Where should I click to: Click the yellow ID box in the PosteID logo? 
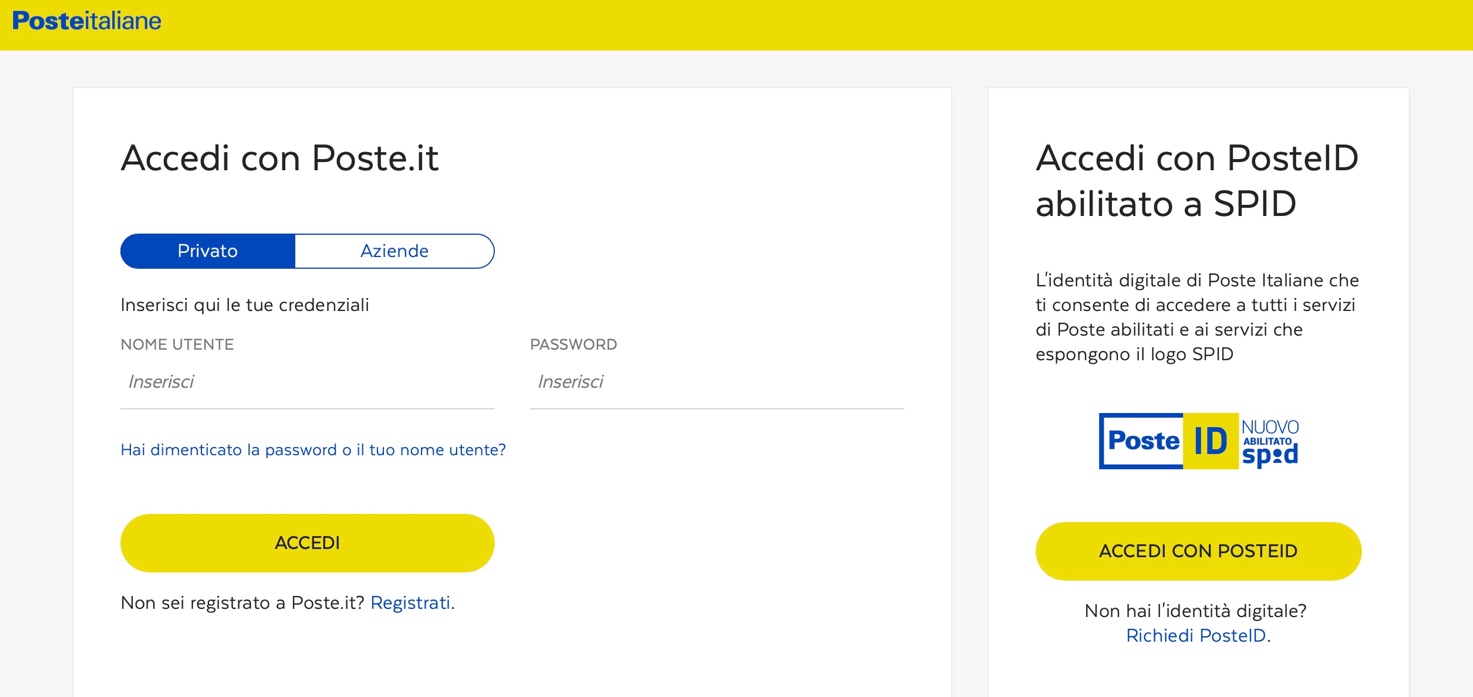(1213, 440)
